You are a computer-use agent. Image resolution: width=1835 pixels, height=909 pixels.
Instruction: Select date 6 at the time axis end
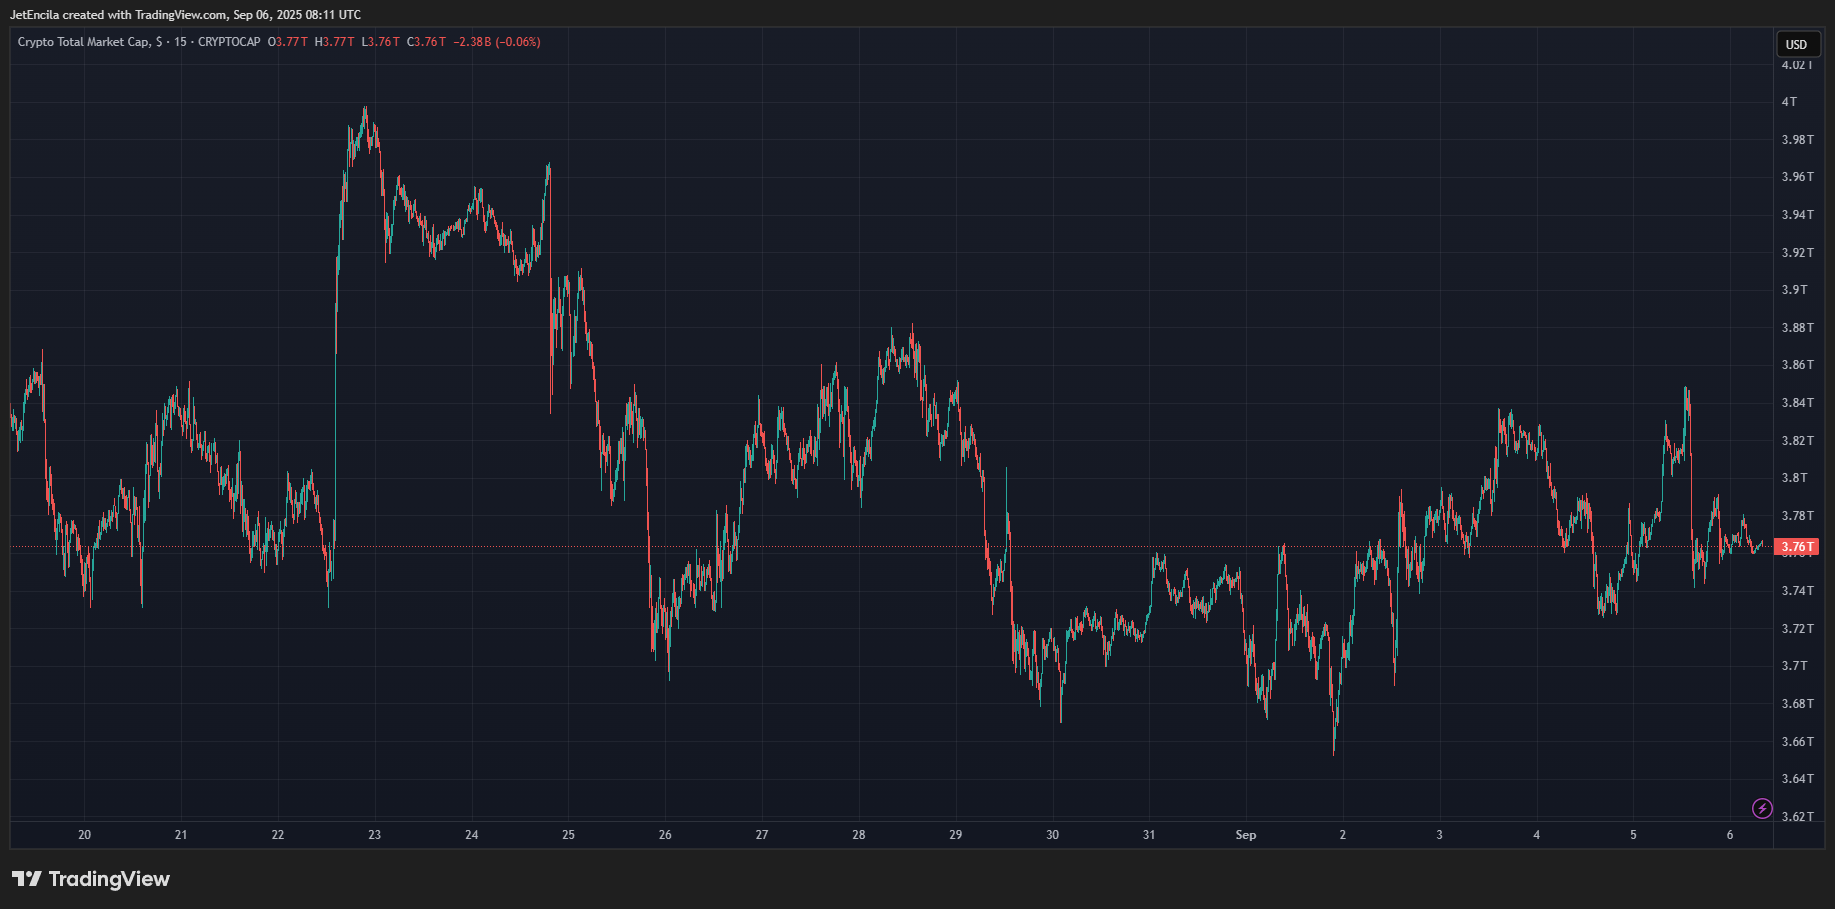[1730, 835]
